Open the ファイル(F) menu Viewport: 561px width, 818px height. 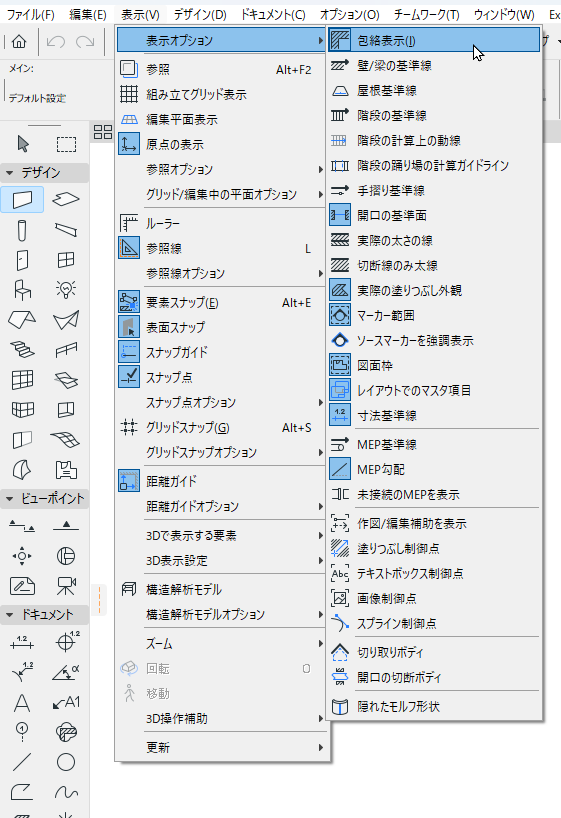click(x=30, y=15)
